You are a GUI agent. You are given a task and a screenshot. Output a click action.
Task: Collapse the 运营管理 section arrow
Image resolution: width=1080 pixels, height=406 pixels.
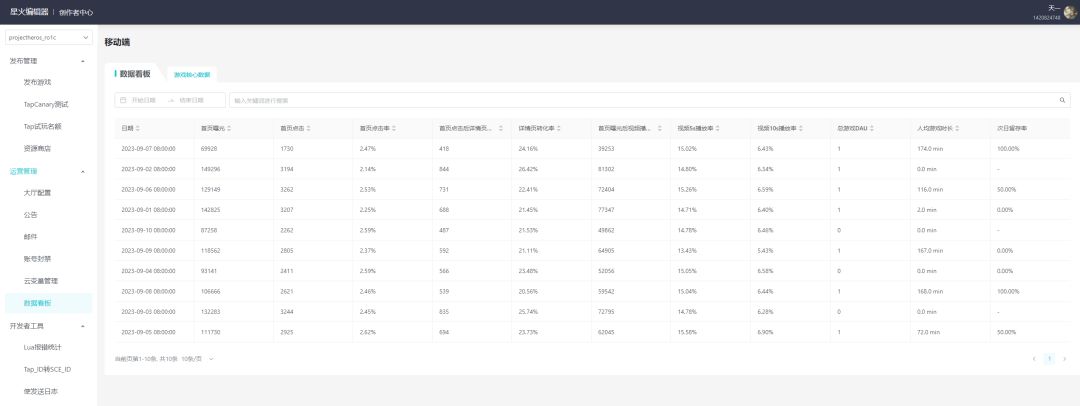click(x=83, y=171)
